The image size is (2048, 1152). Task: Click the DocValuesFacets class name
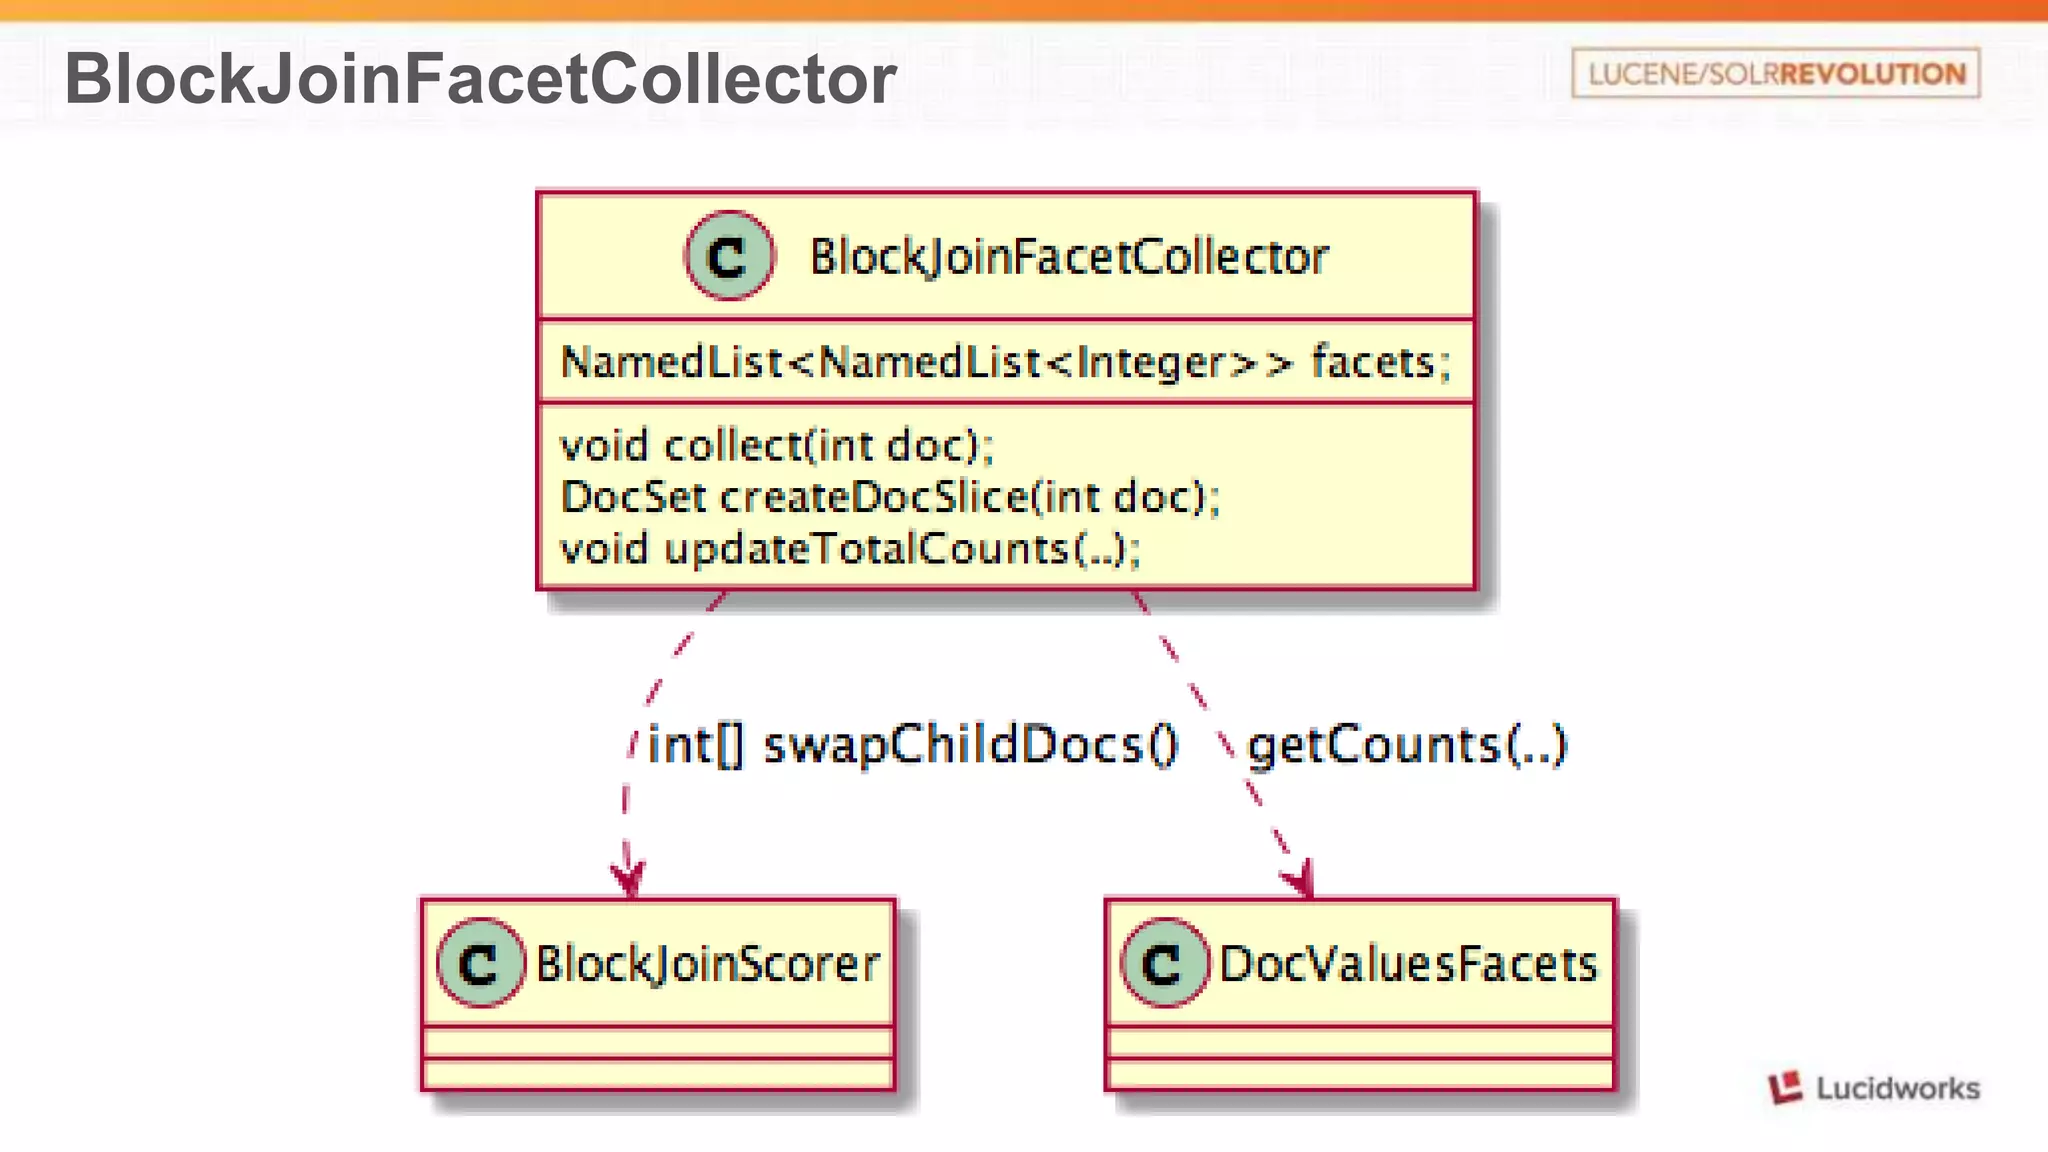1408,964
